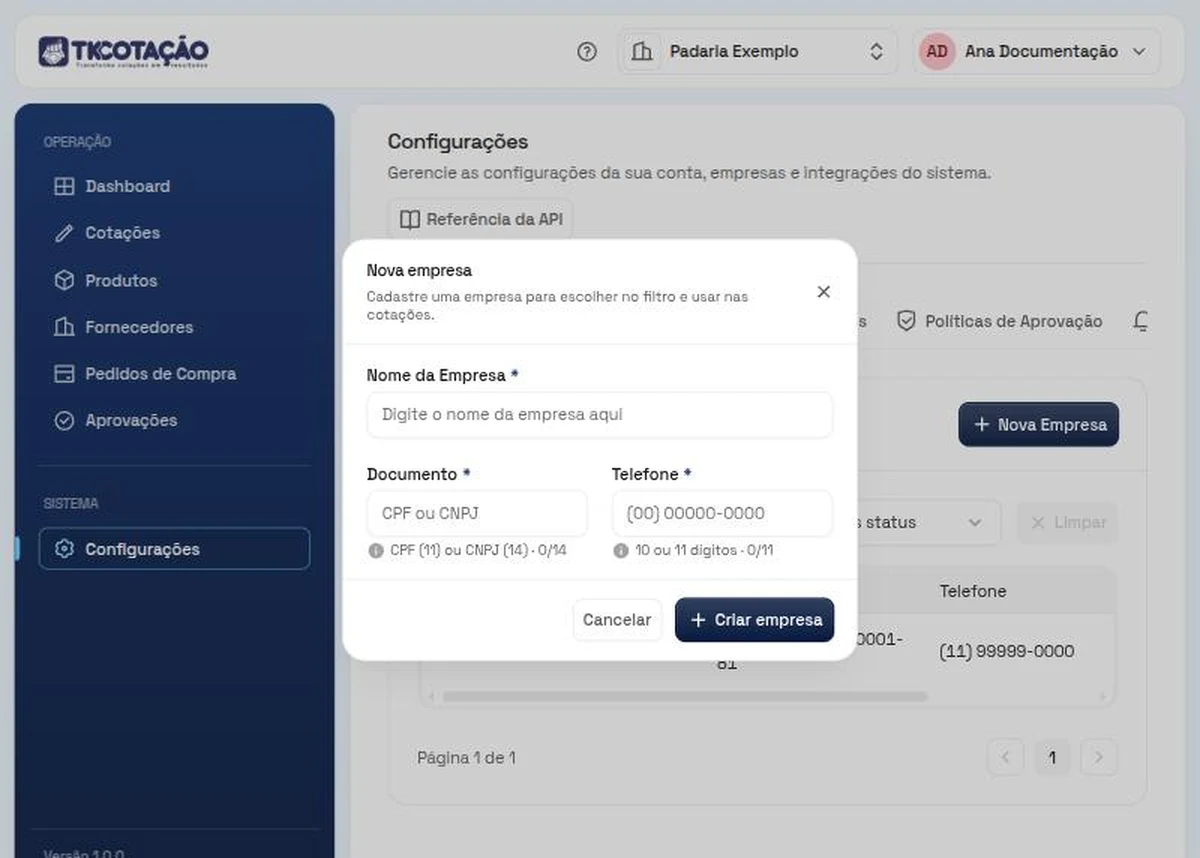Click the Nova Empresa button
Viewport: 1200px width, 858px height.
click(1038, 425)
